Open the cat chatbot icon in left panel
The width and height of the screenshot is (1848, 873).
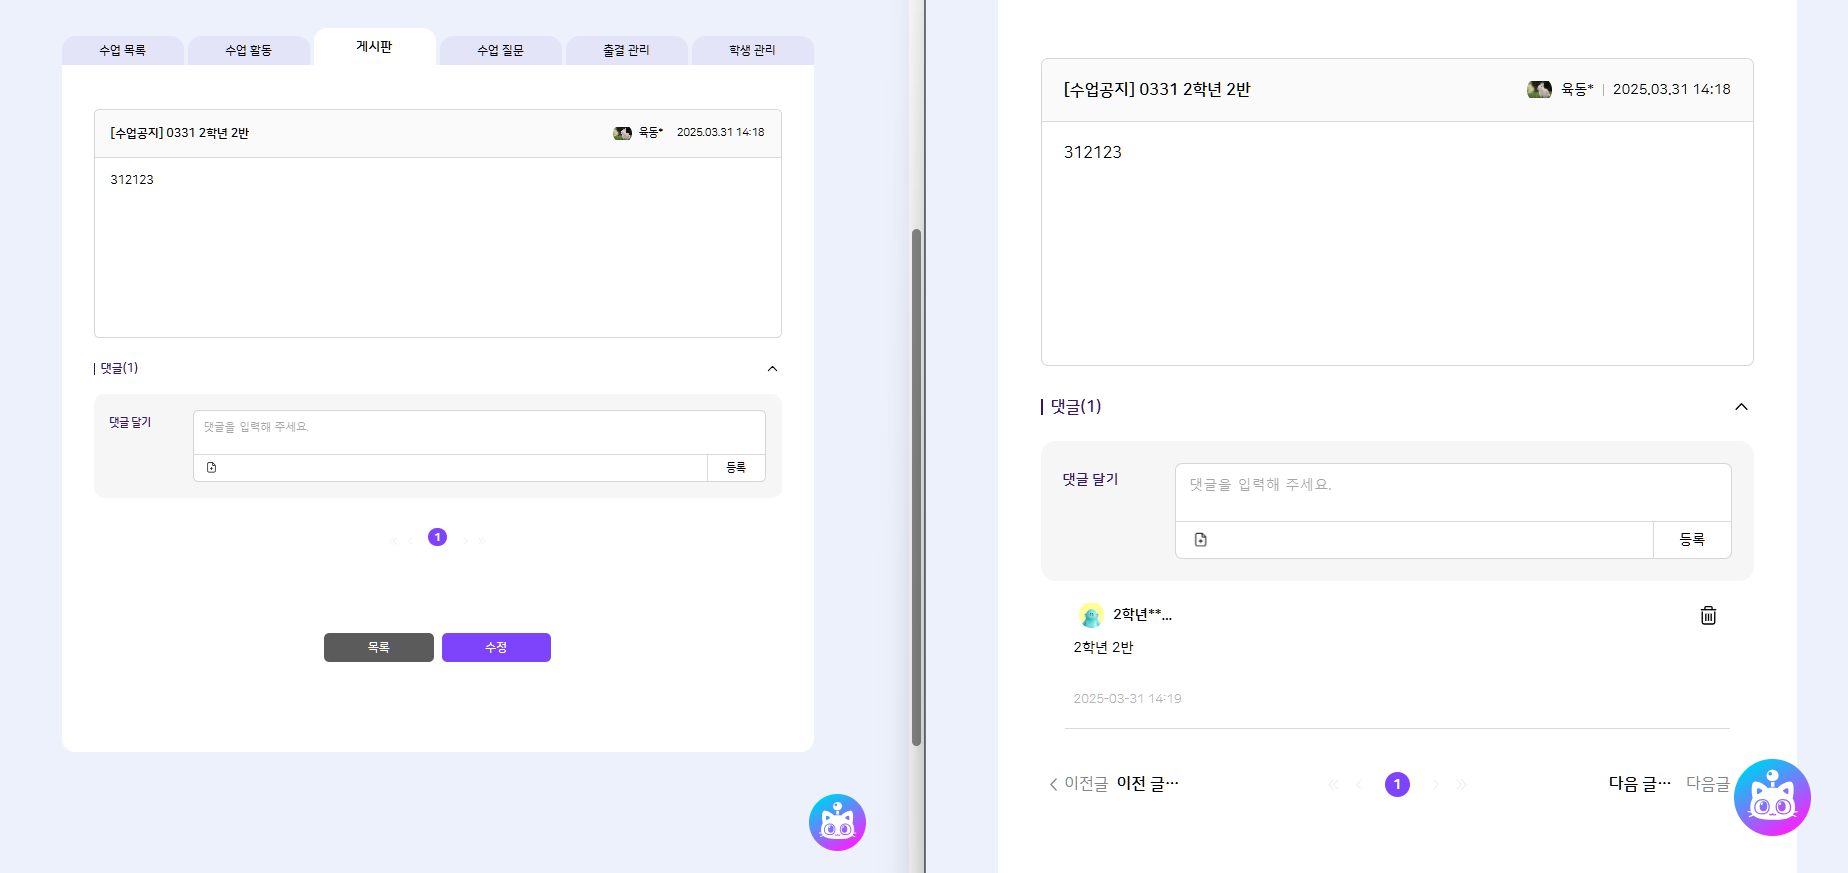coord(837,822)
